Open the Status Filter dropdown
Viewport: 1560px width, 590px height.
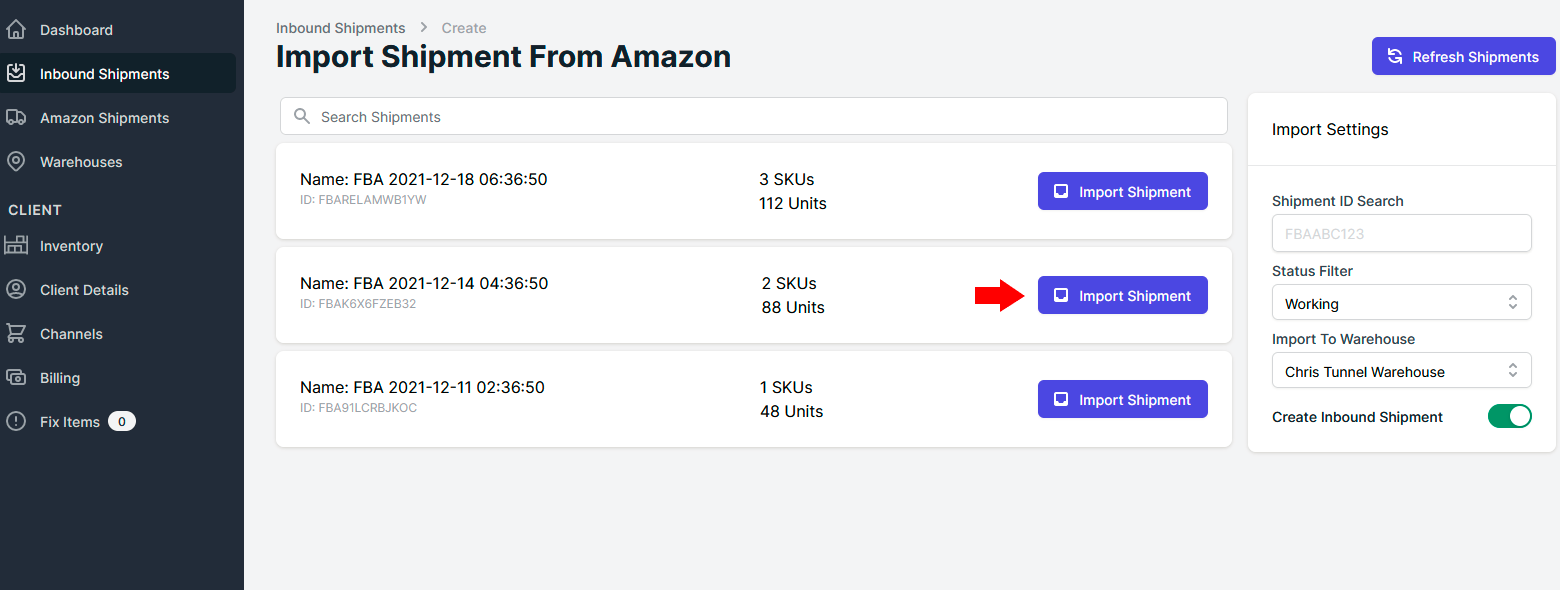click(1402, 303)
